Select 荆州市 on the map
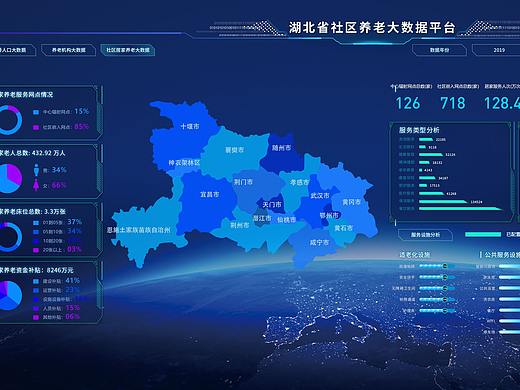520x390 pixels. (x=240, y=225)
